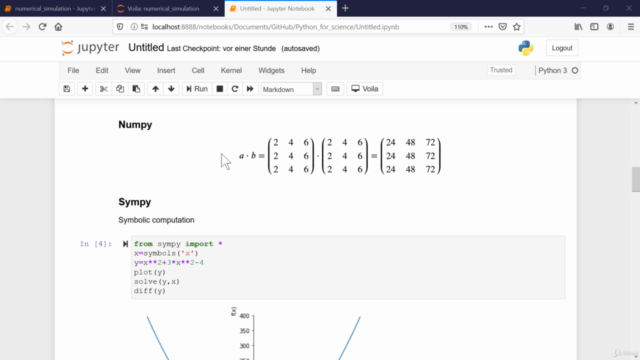
Task: Go to browser home page
Action: [58, 27]
